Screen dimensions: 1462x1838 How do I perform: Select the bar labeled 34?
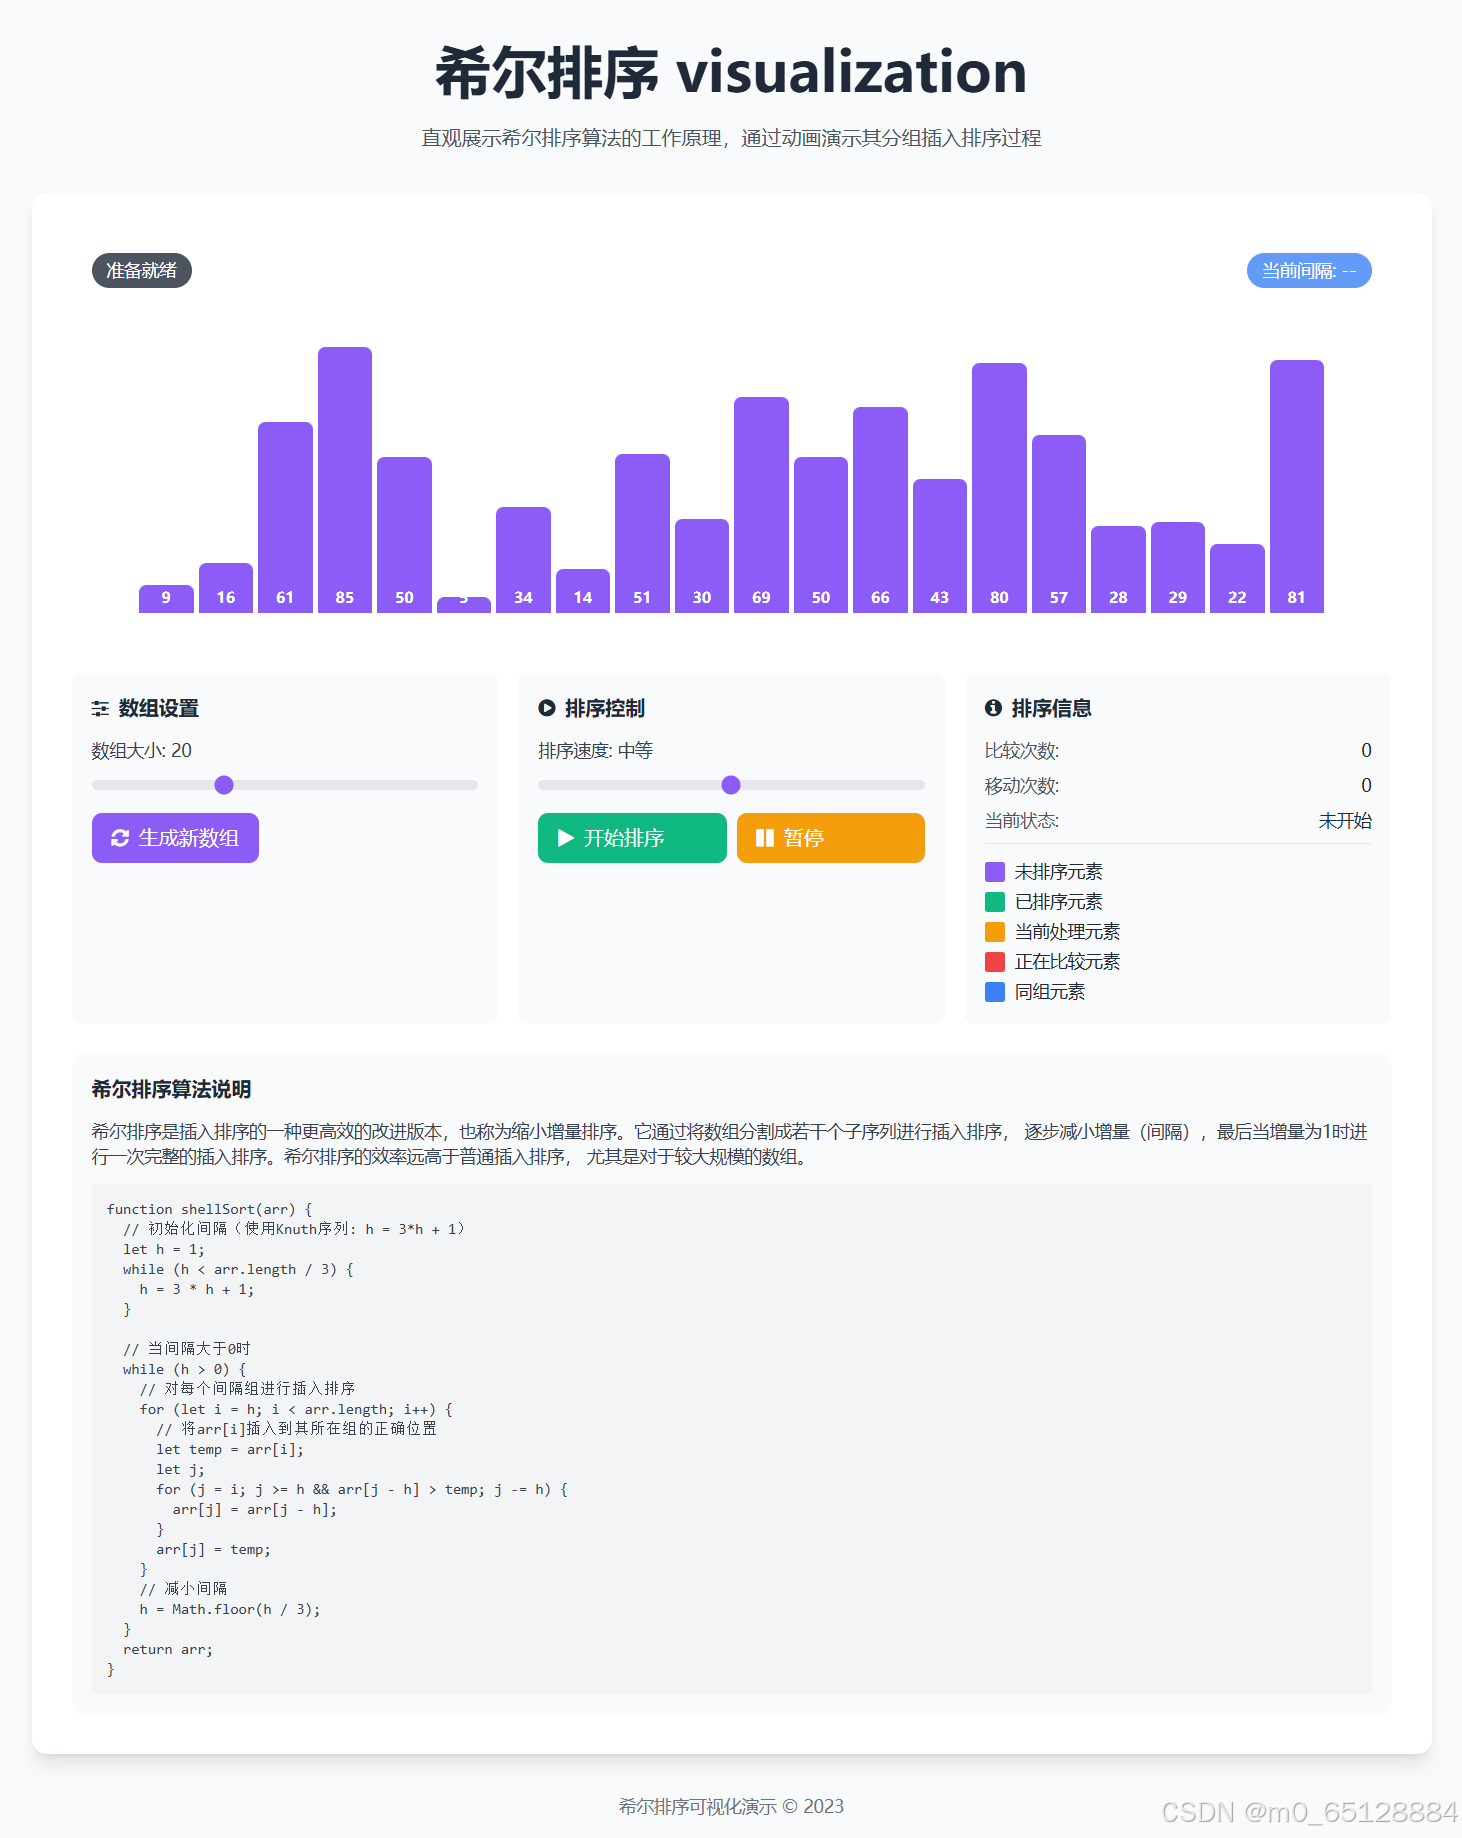pos(523,560)
